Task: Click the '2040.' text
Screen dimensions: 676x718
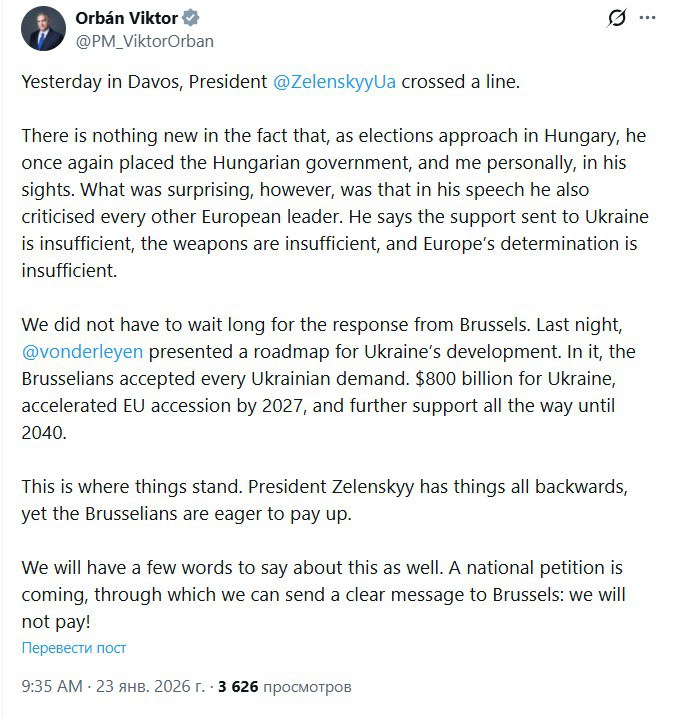Action: pyautogui.click(x=43, y=434)
